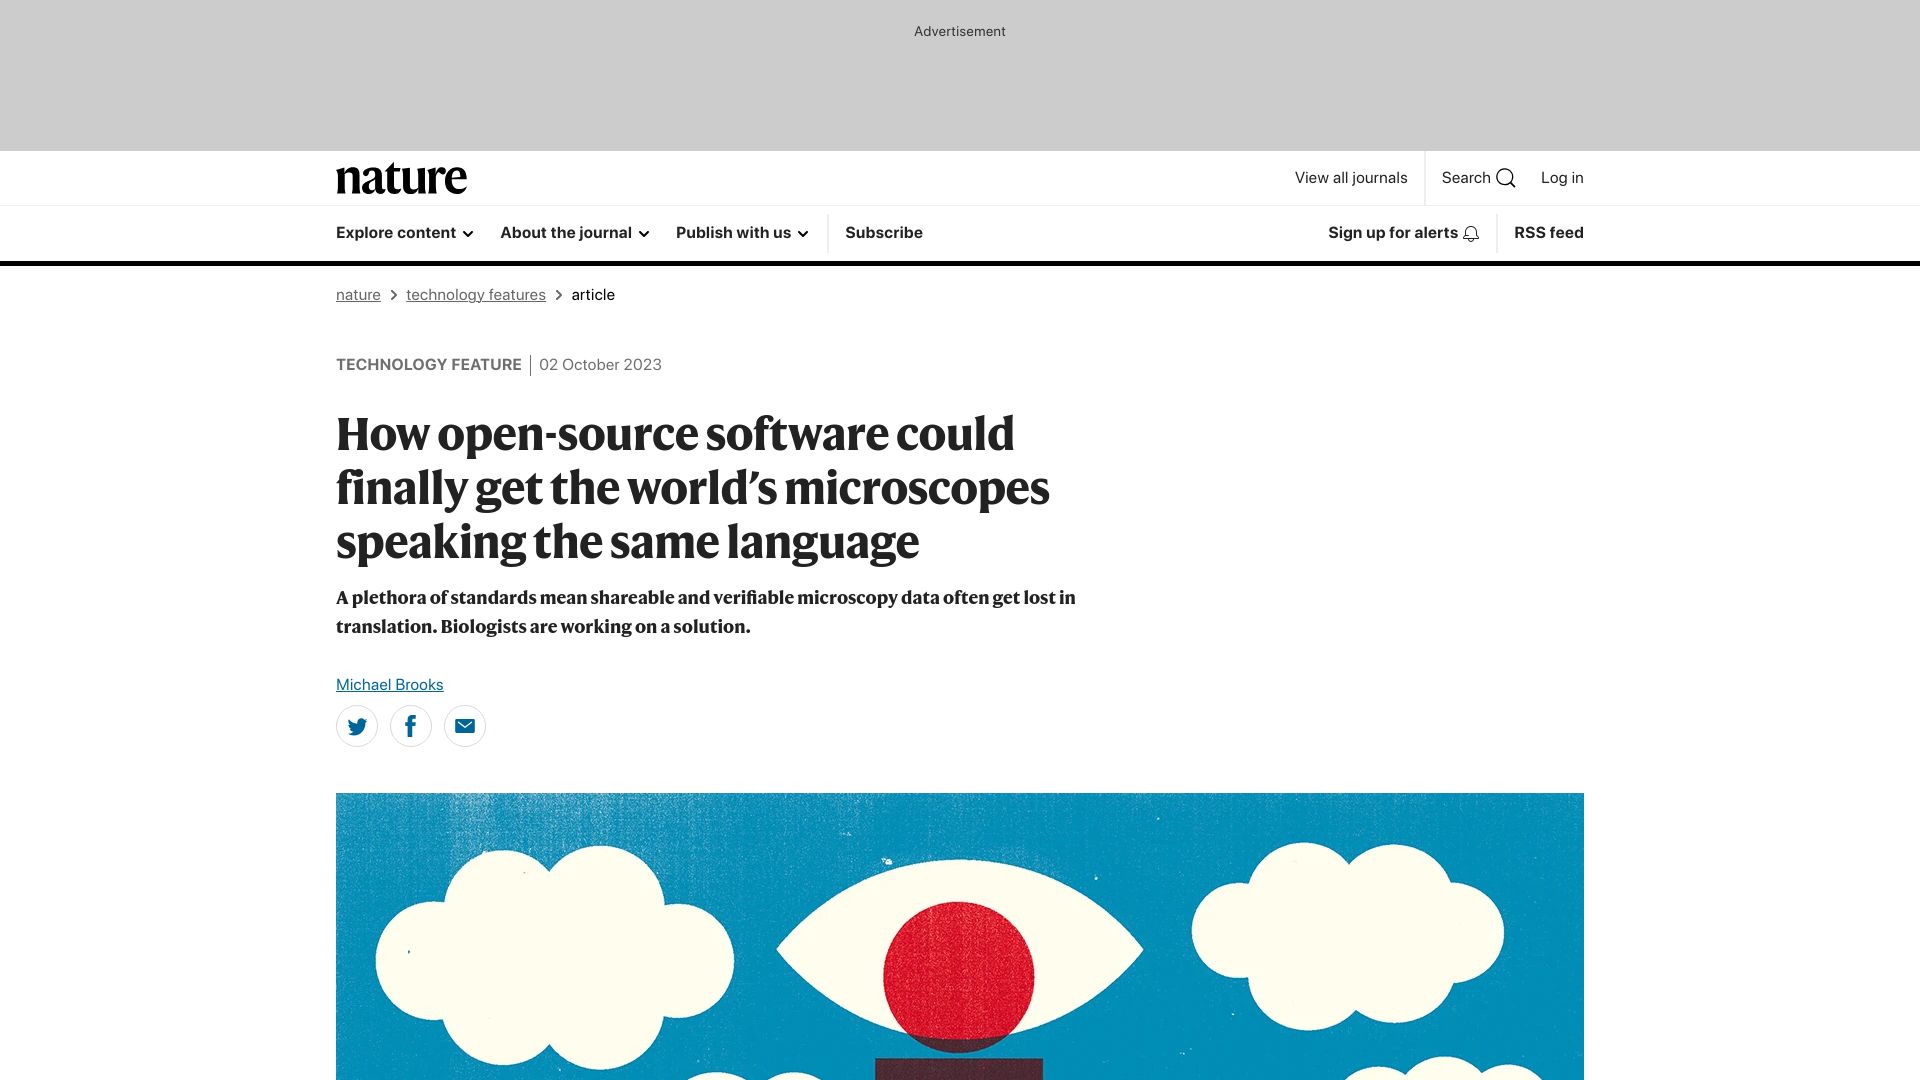The image size is (1920, 1080).
Task: Sign up for alerts
Action: [x=1403, y=233]
